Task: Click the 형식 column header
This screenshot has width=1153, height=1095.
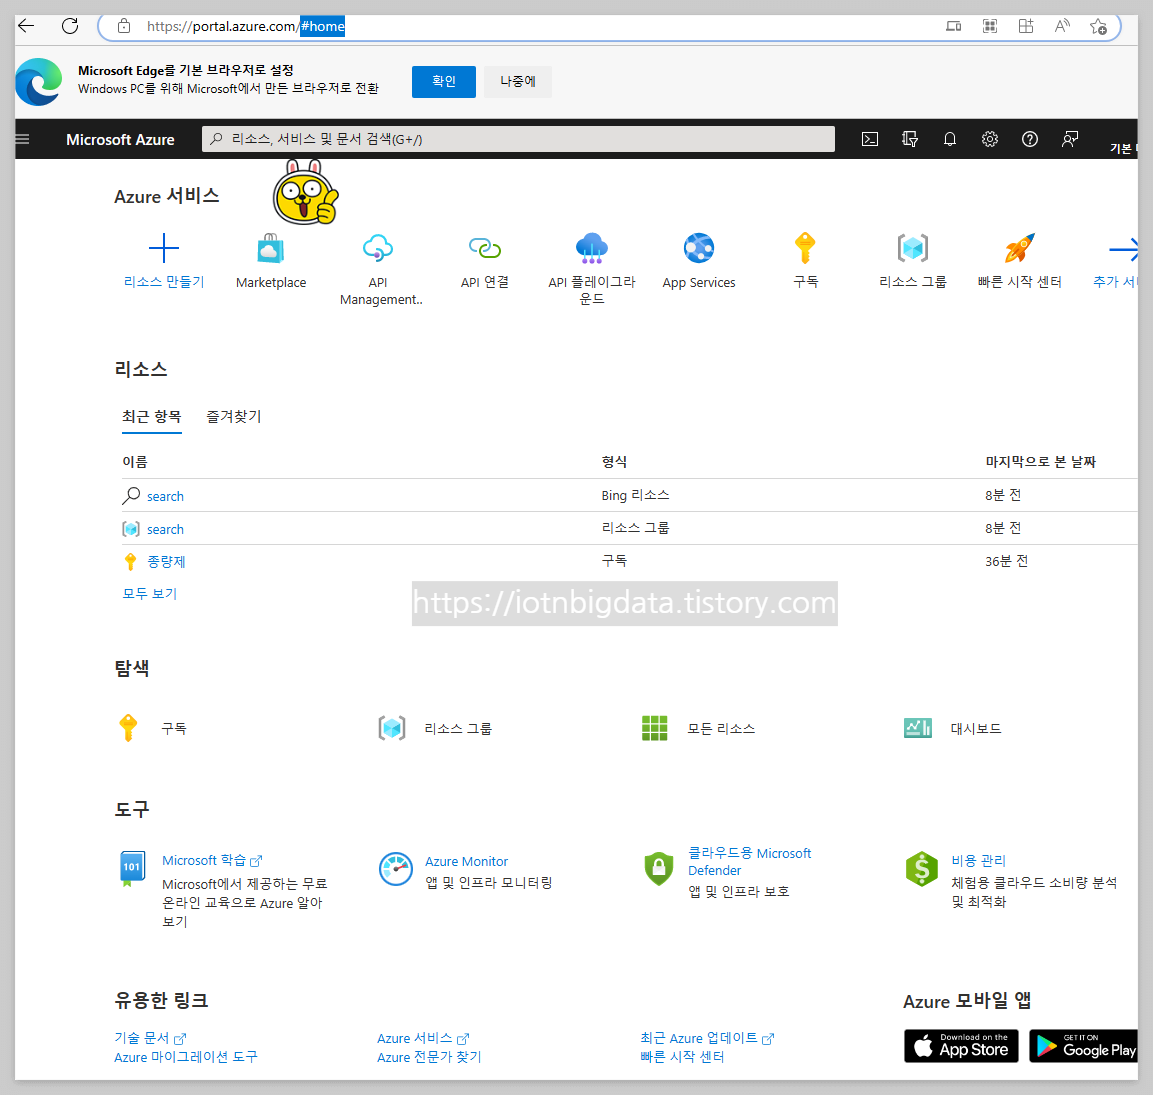Action: (x=614, y=462)
